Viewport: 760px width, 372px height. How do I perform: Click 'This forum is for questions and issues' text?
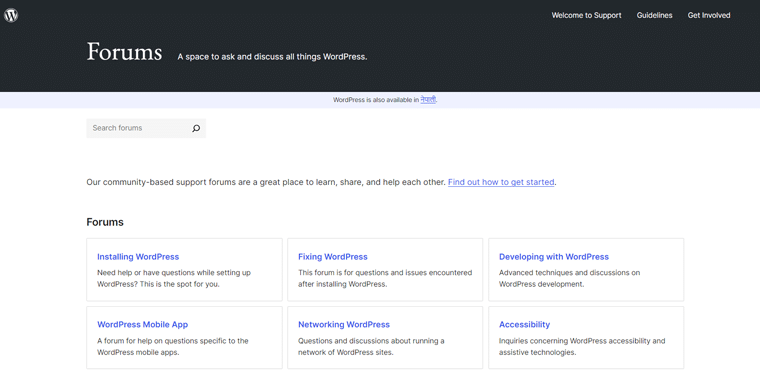pyautogui.click(x=385, y=278)
